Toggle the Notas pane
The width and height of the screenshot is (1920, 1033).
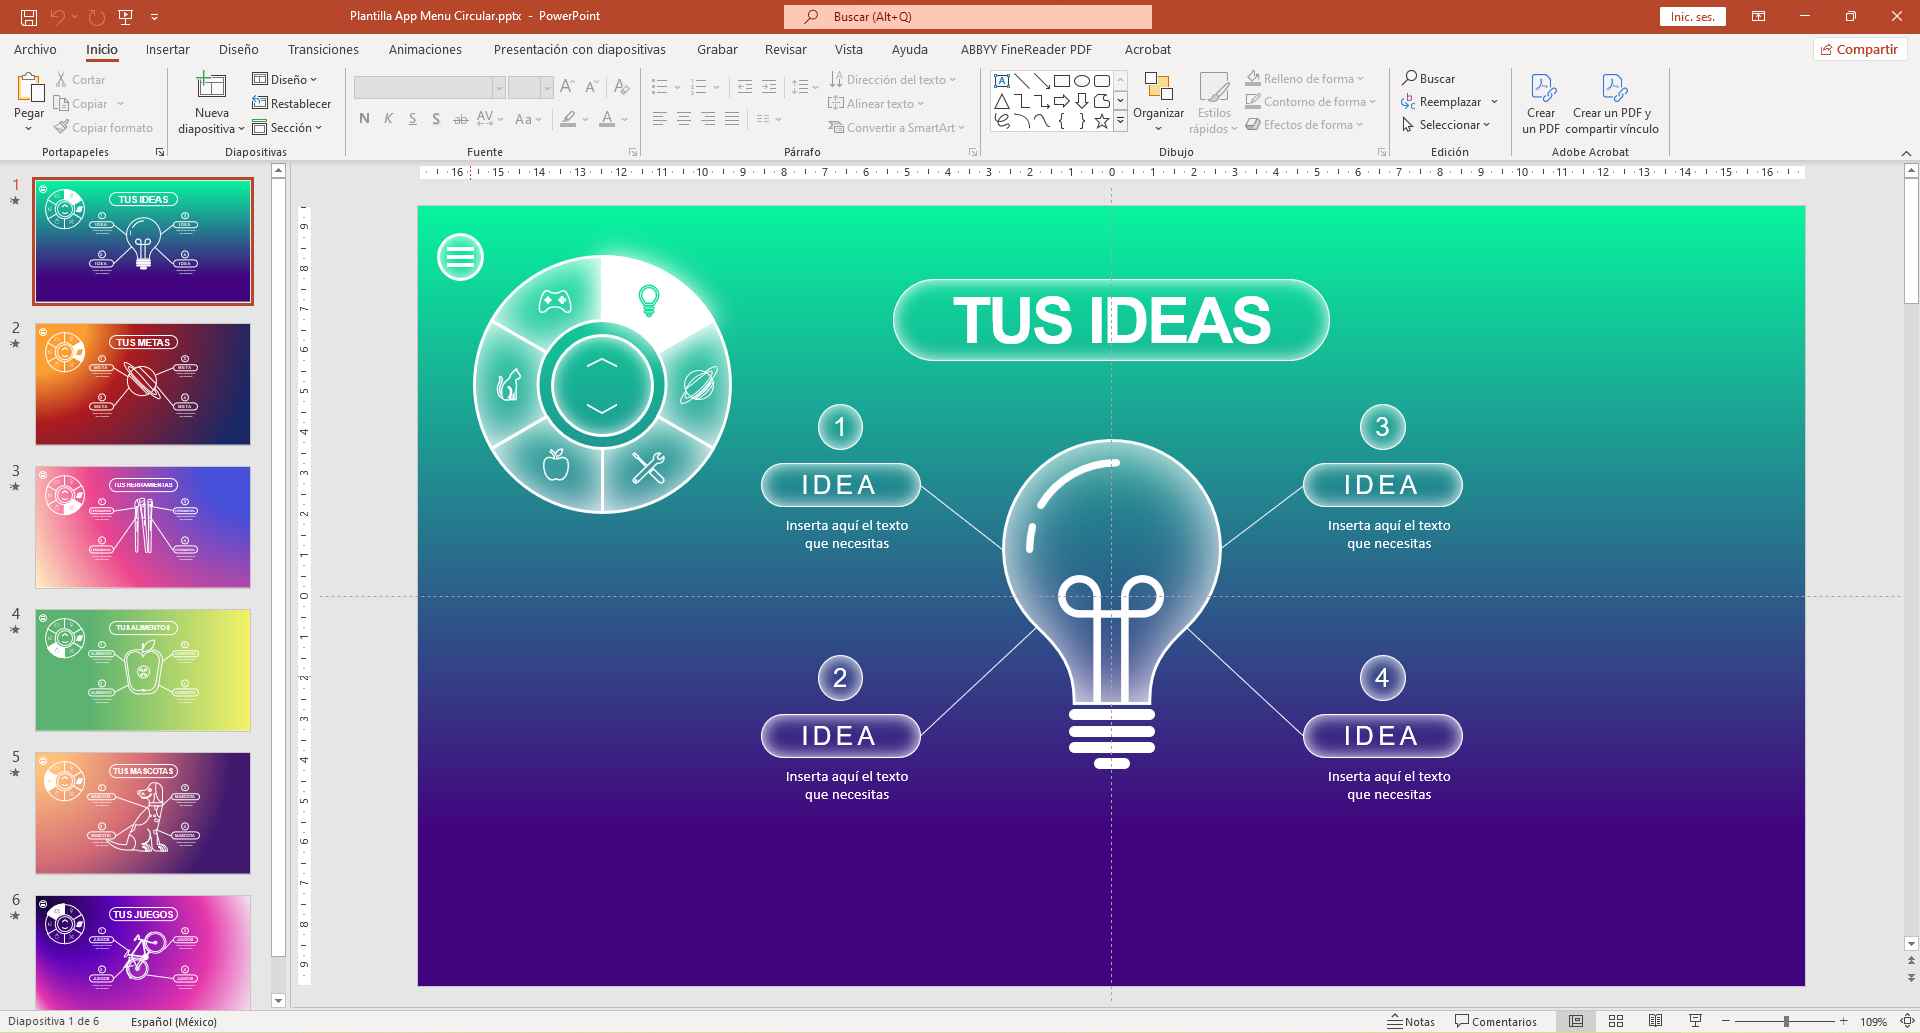(x=1410, y=1021)
